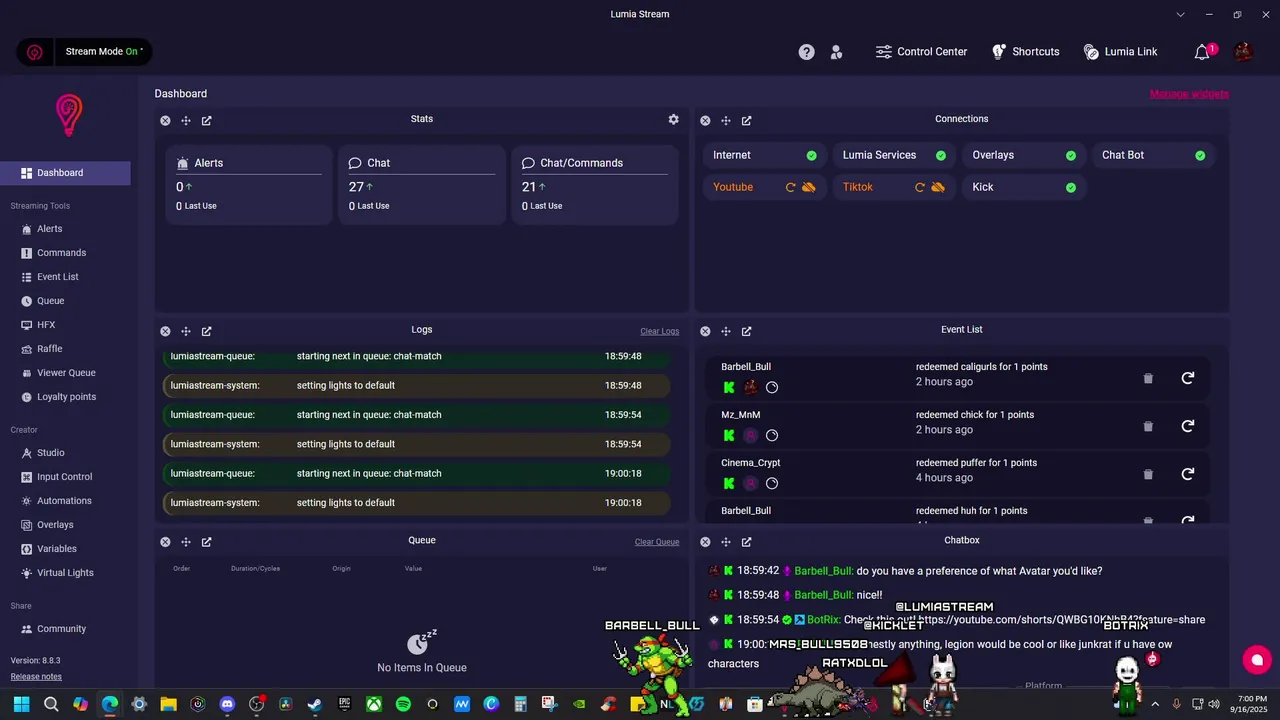This screenshot has width=1280, height=720.
Task: Open Virtual Lights in the sidebar
Action: (65, 573)
